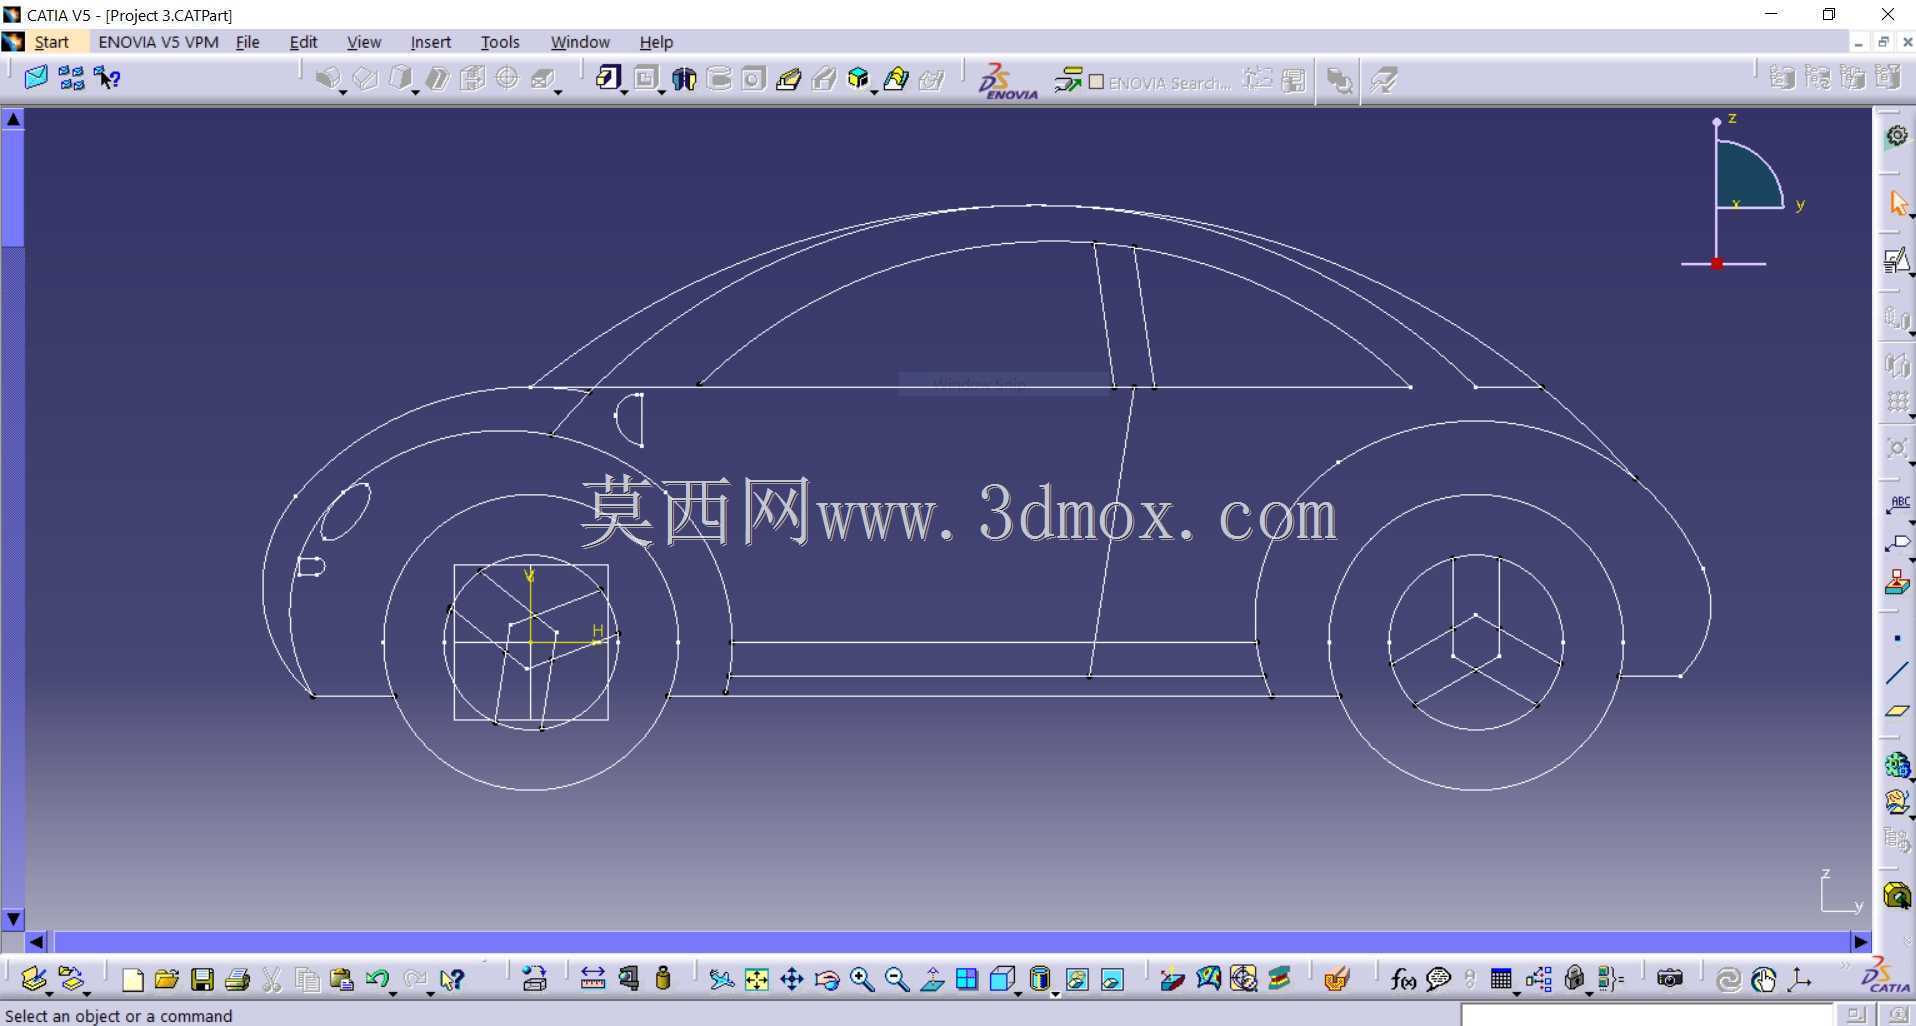Minimize the inner document window
The width and height of the screenshot is (1916, 1026).
1858,42
